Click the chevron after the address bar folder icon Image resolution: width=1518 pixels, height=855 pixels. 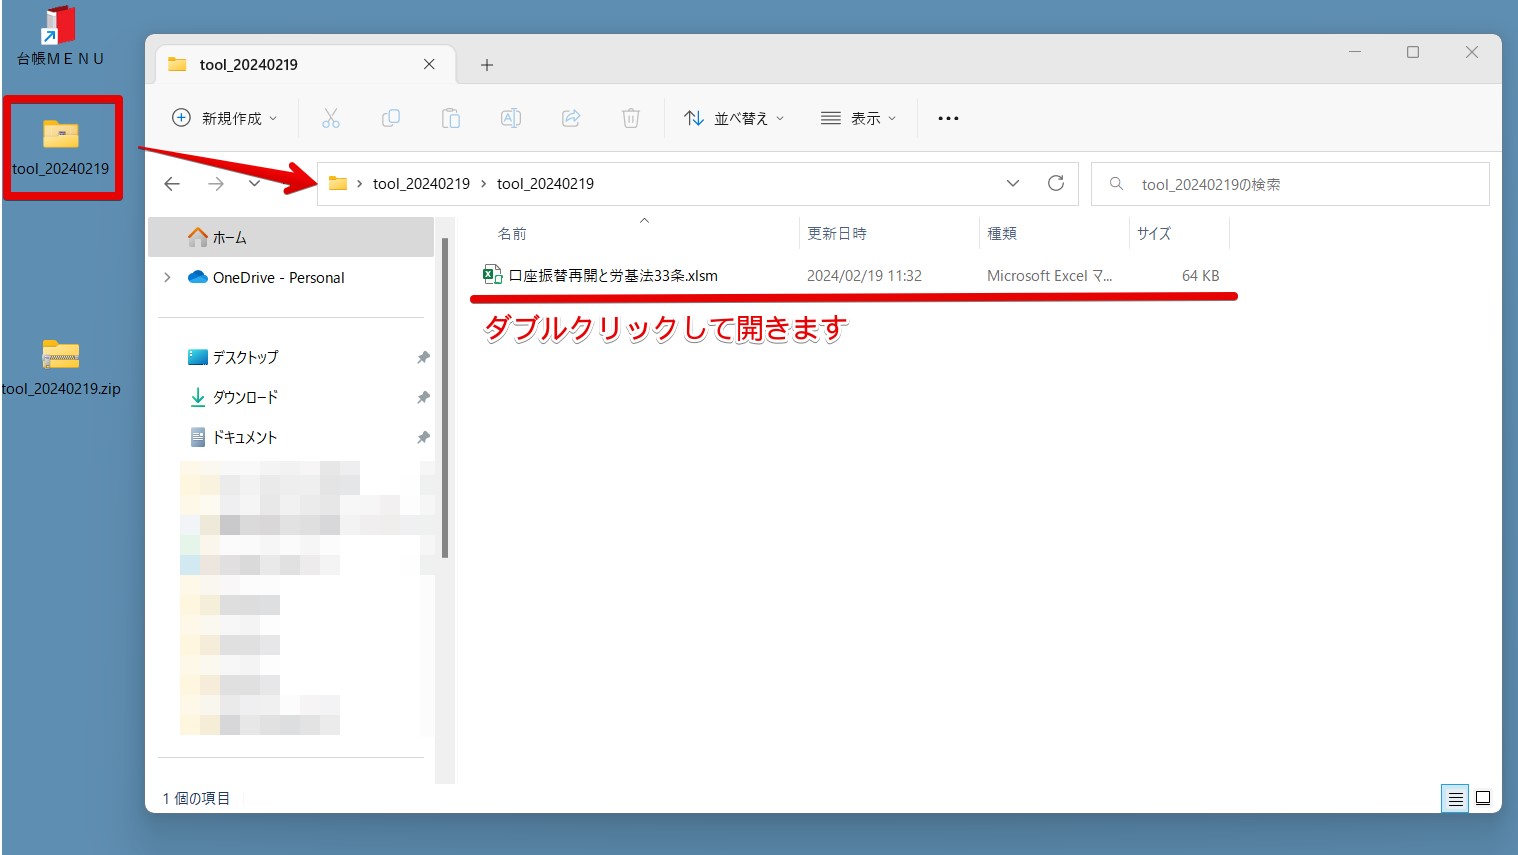pyautogui.click(x=359, y=184)
